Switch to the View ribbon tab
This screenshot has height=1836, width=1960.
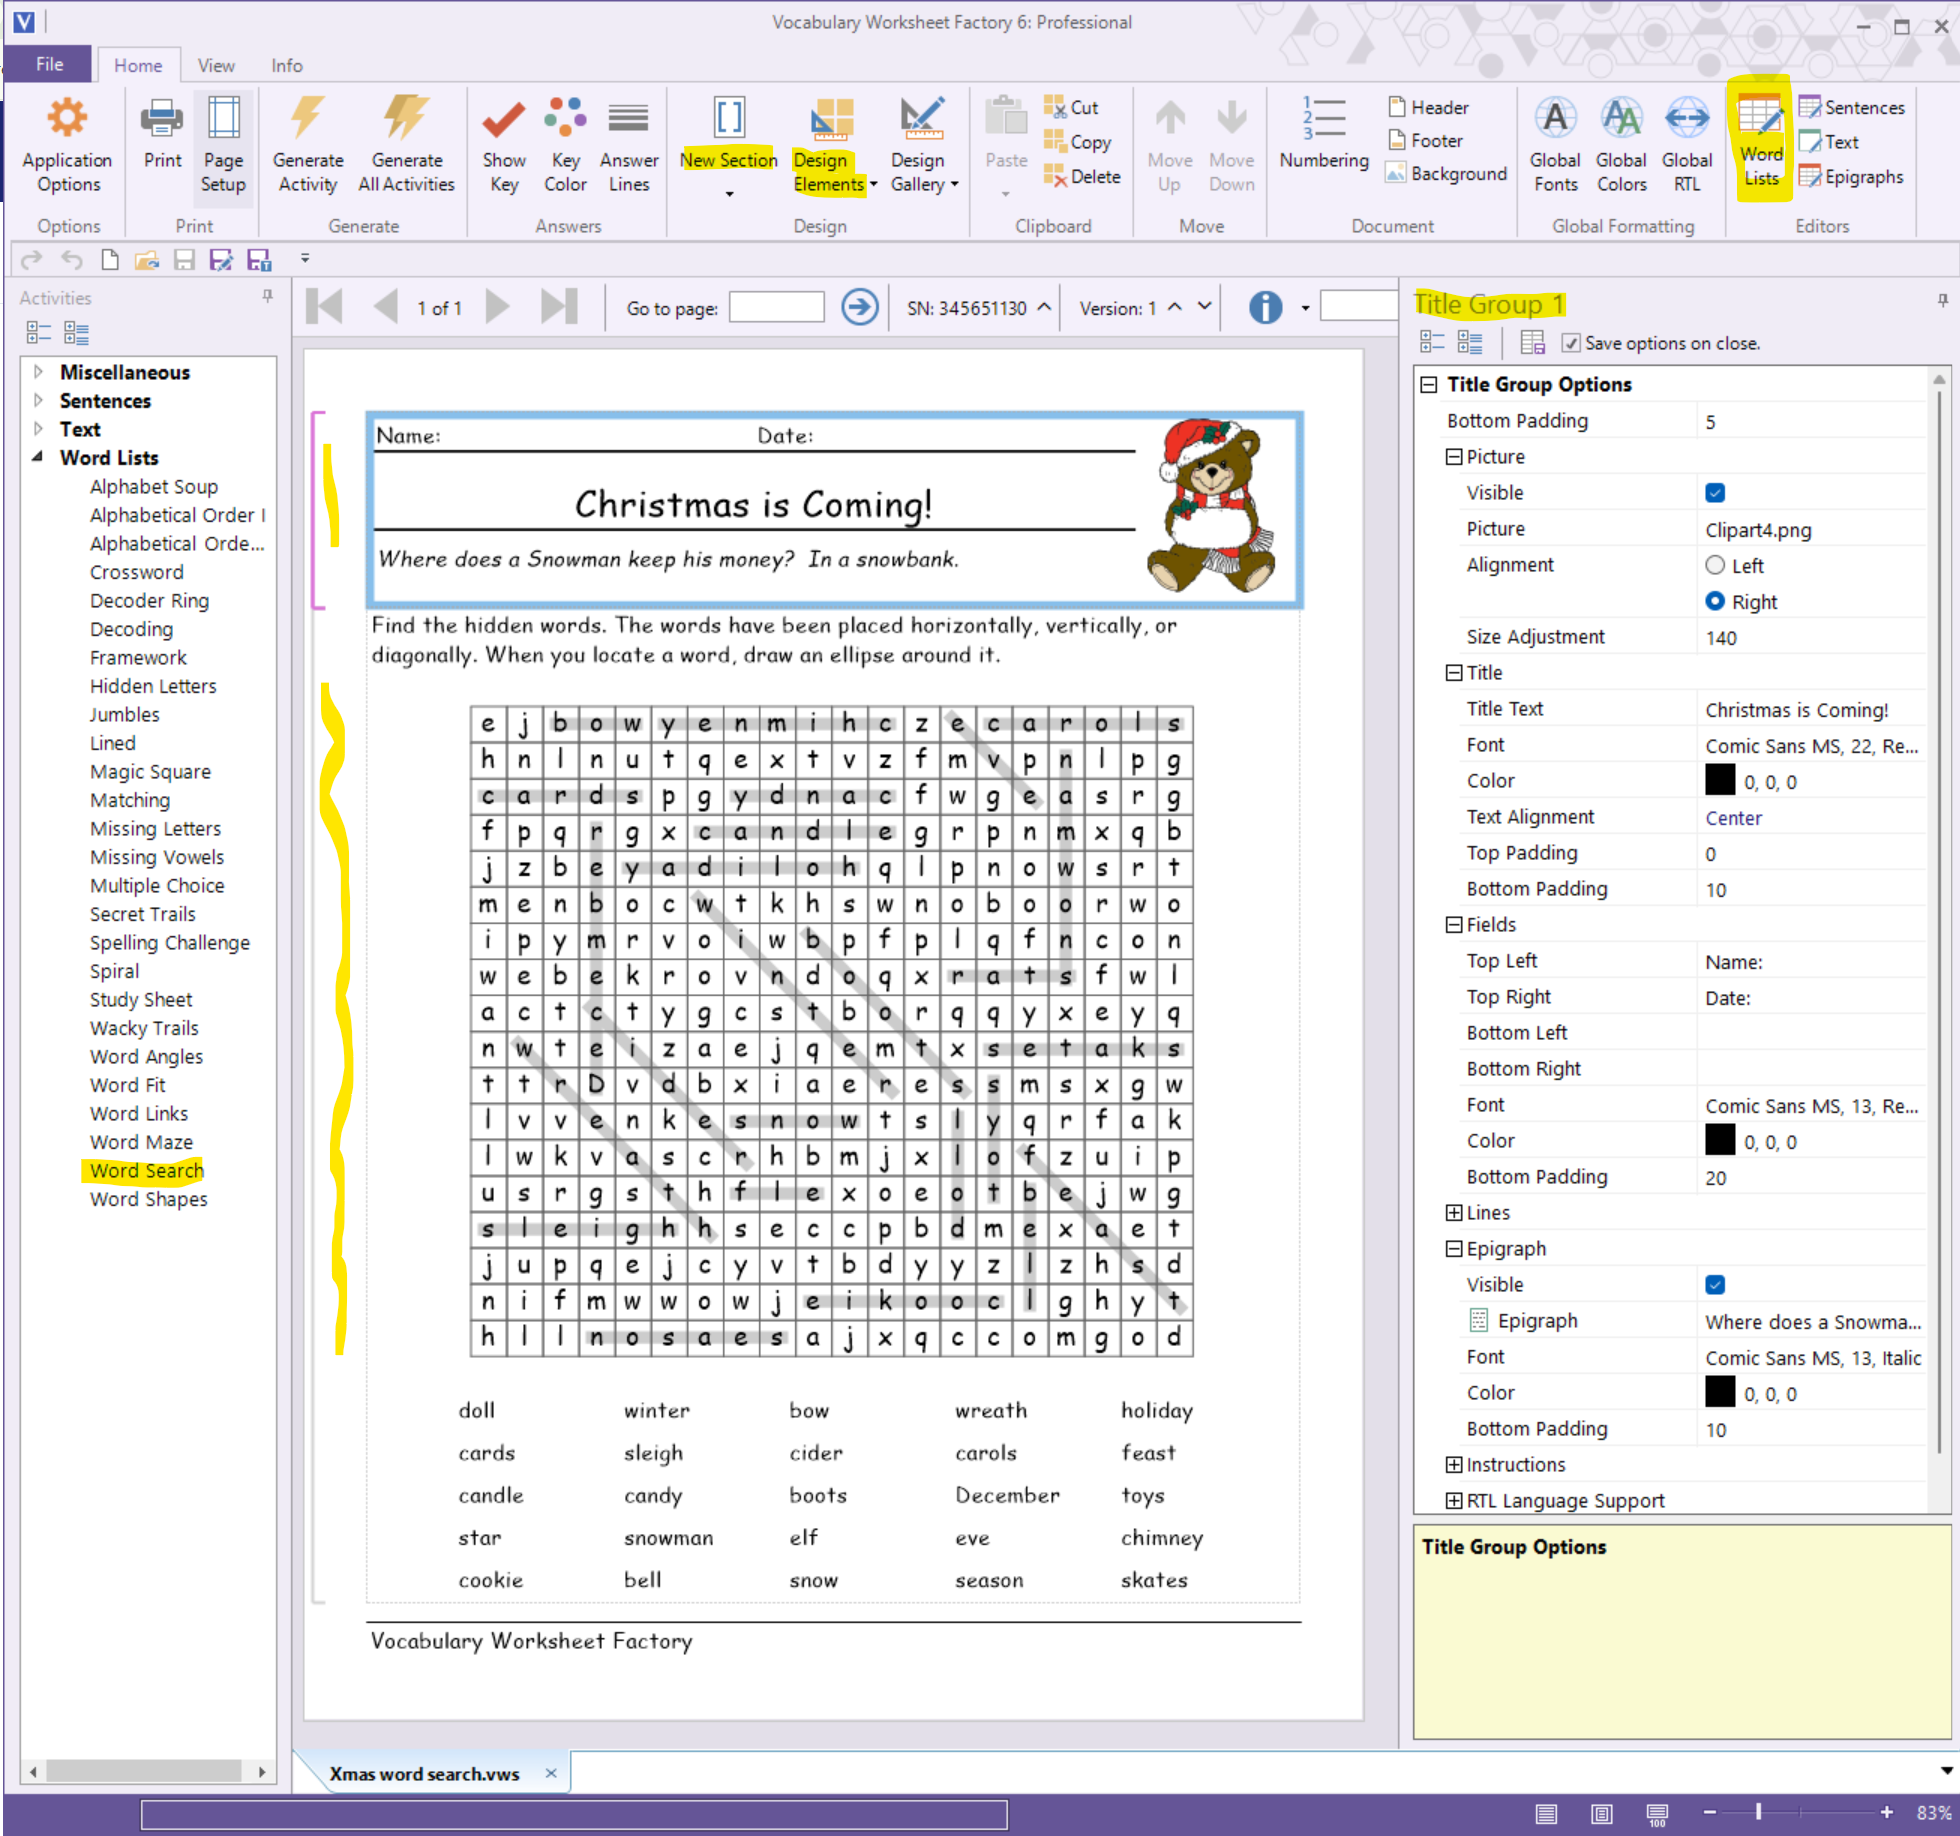click(x=216, y=65)
